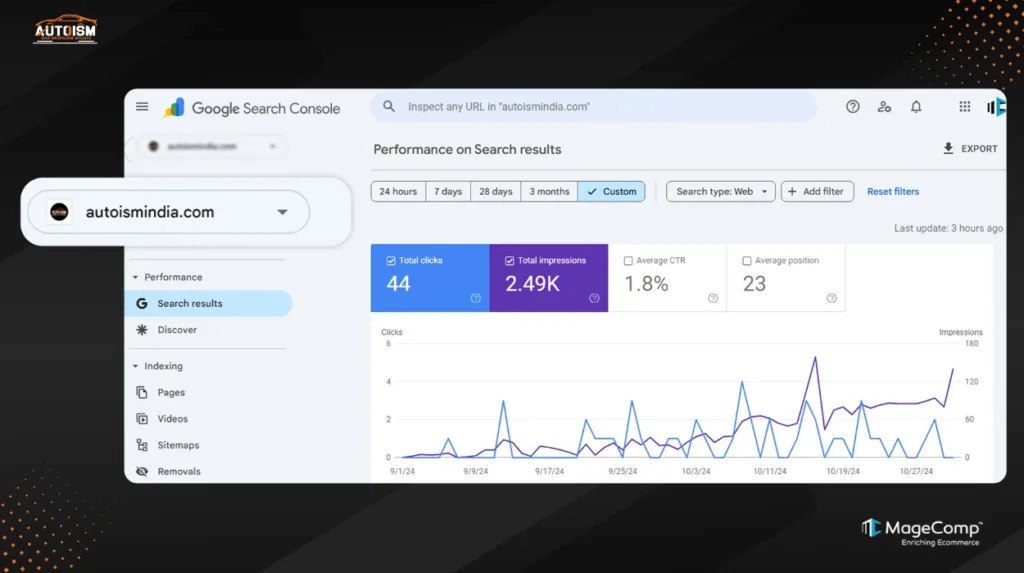This screenshot has height=573, width=1024.
Task: Enable the Average position checkbox
Action: (747, 261)
